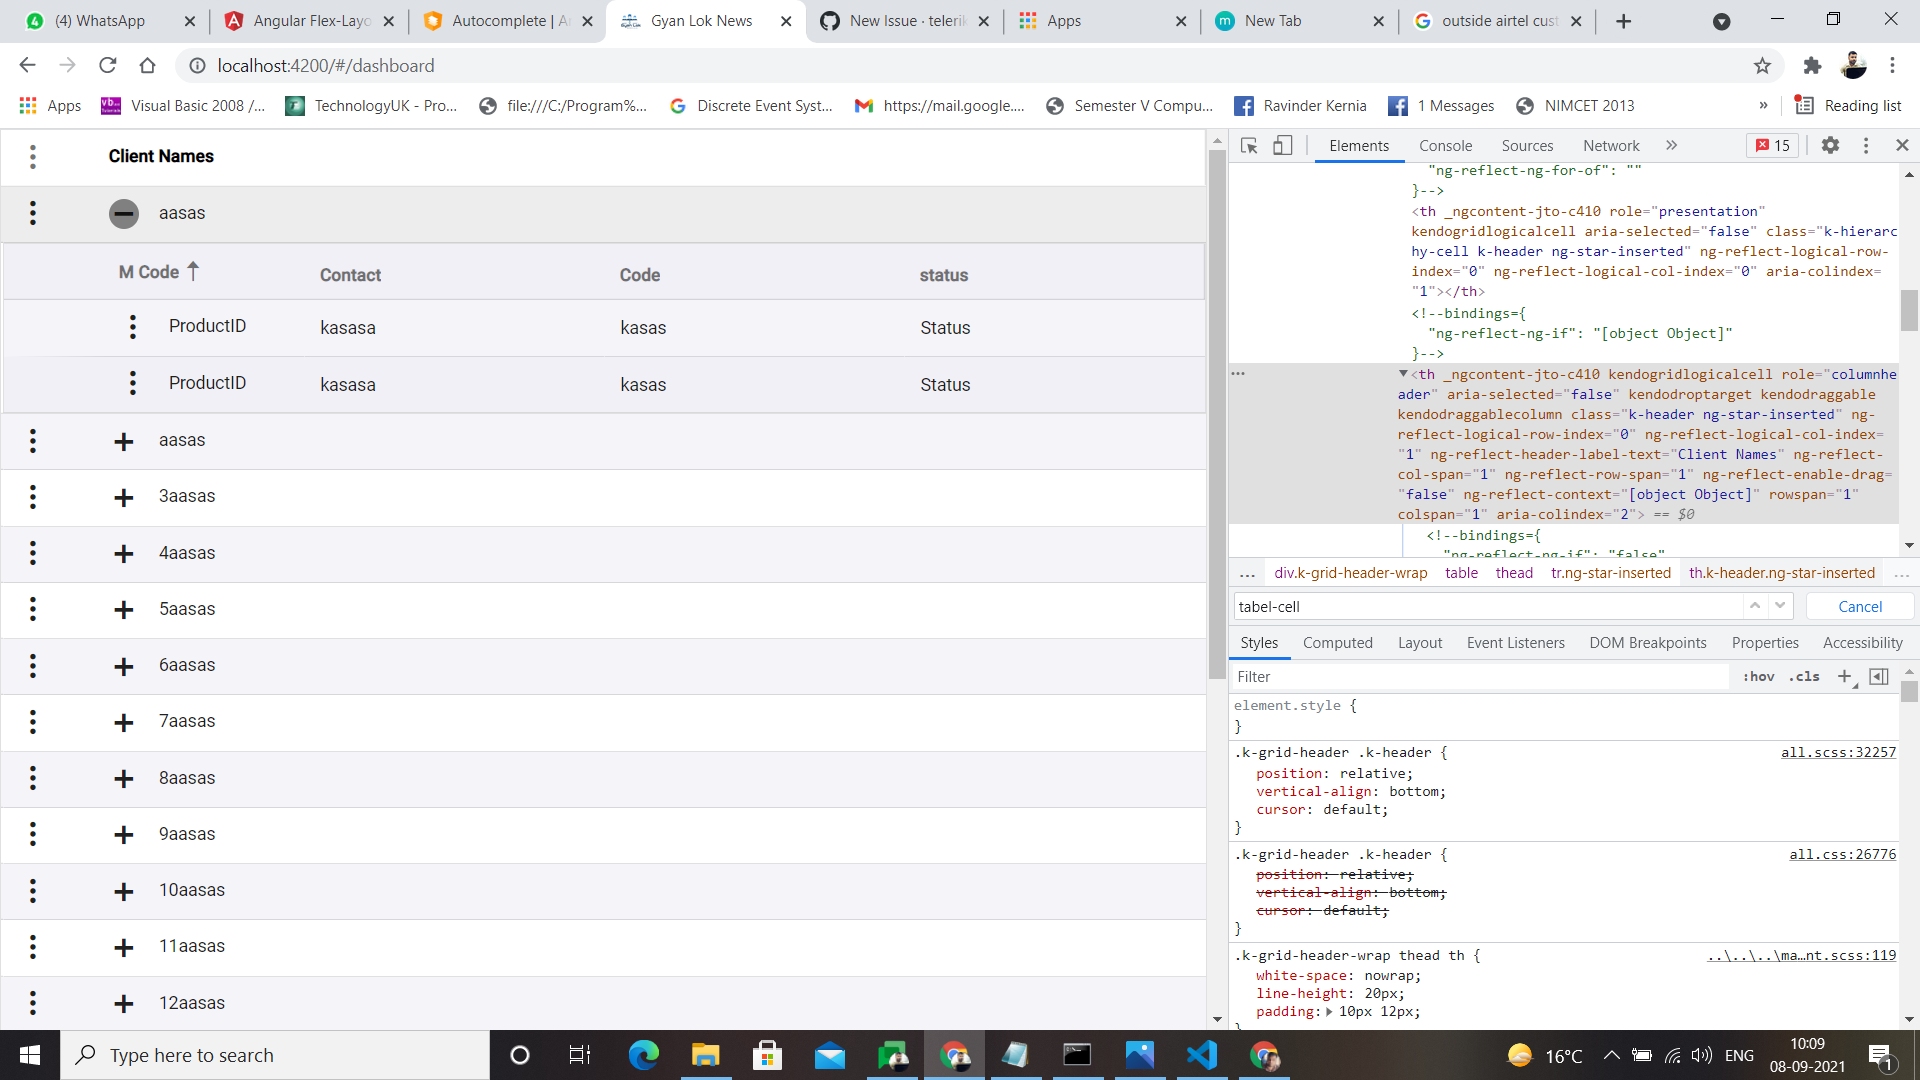Open the all.scss:32257 stylesheet link
The image size is (1920, 1080).
pos(1838,752)
